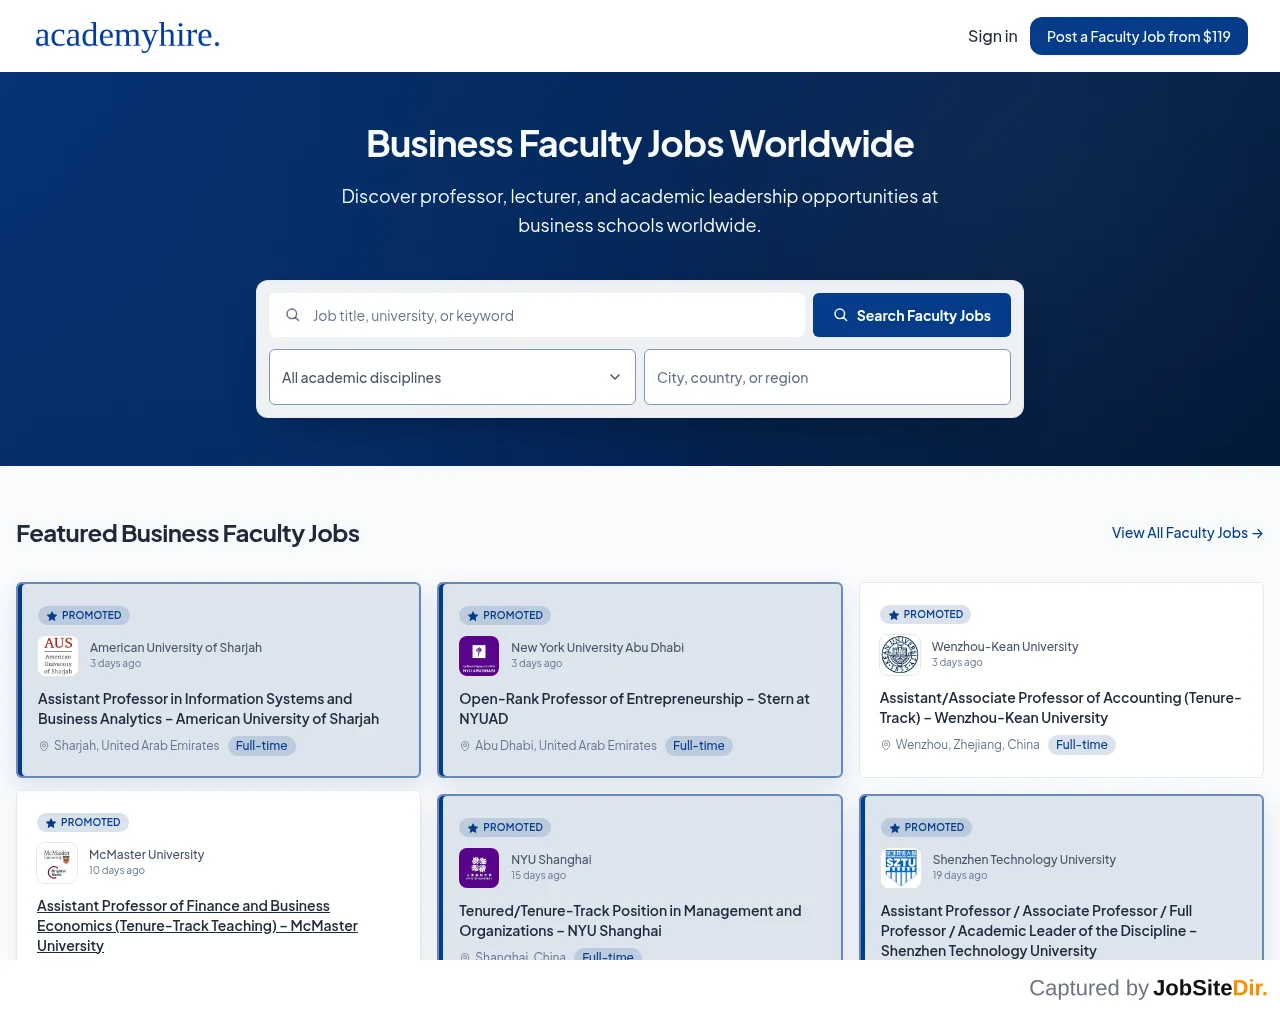The height and width of the screenshot is (1018, 1280).
Task: Click the Featured Business Faculty Jobs heading
Action: point(188,534)
